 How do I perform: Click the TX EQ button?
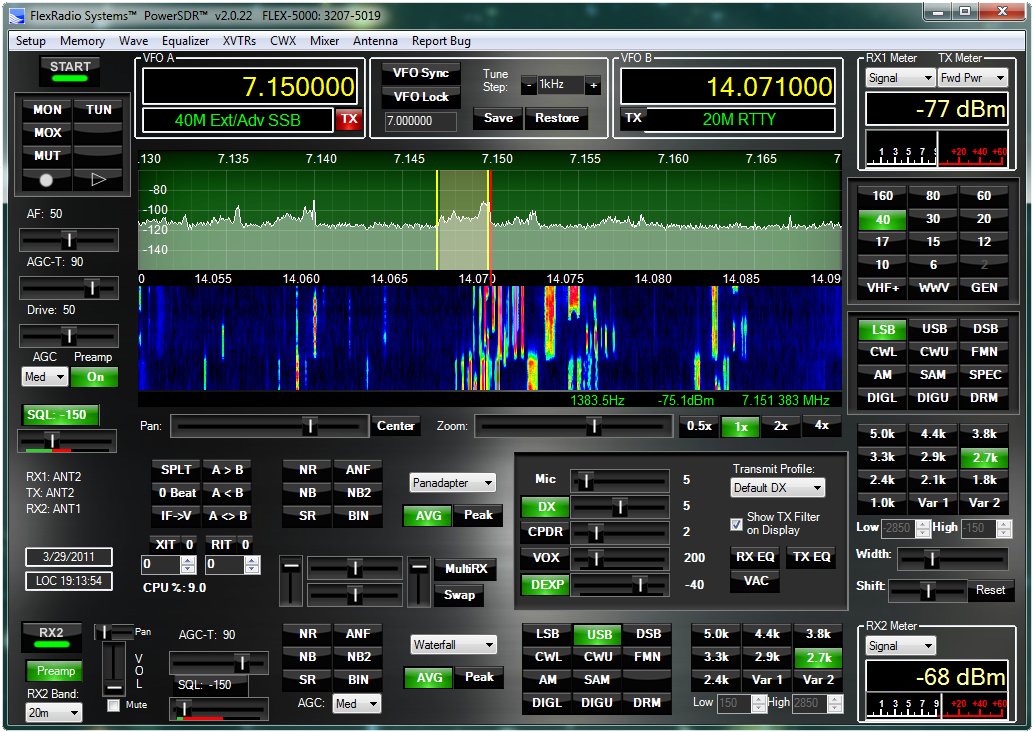(811, 557)
